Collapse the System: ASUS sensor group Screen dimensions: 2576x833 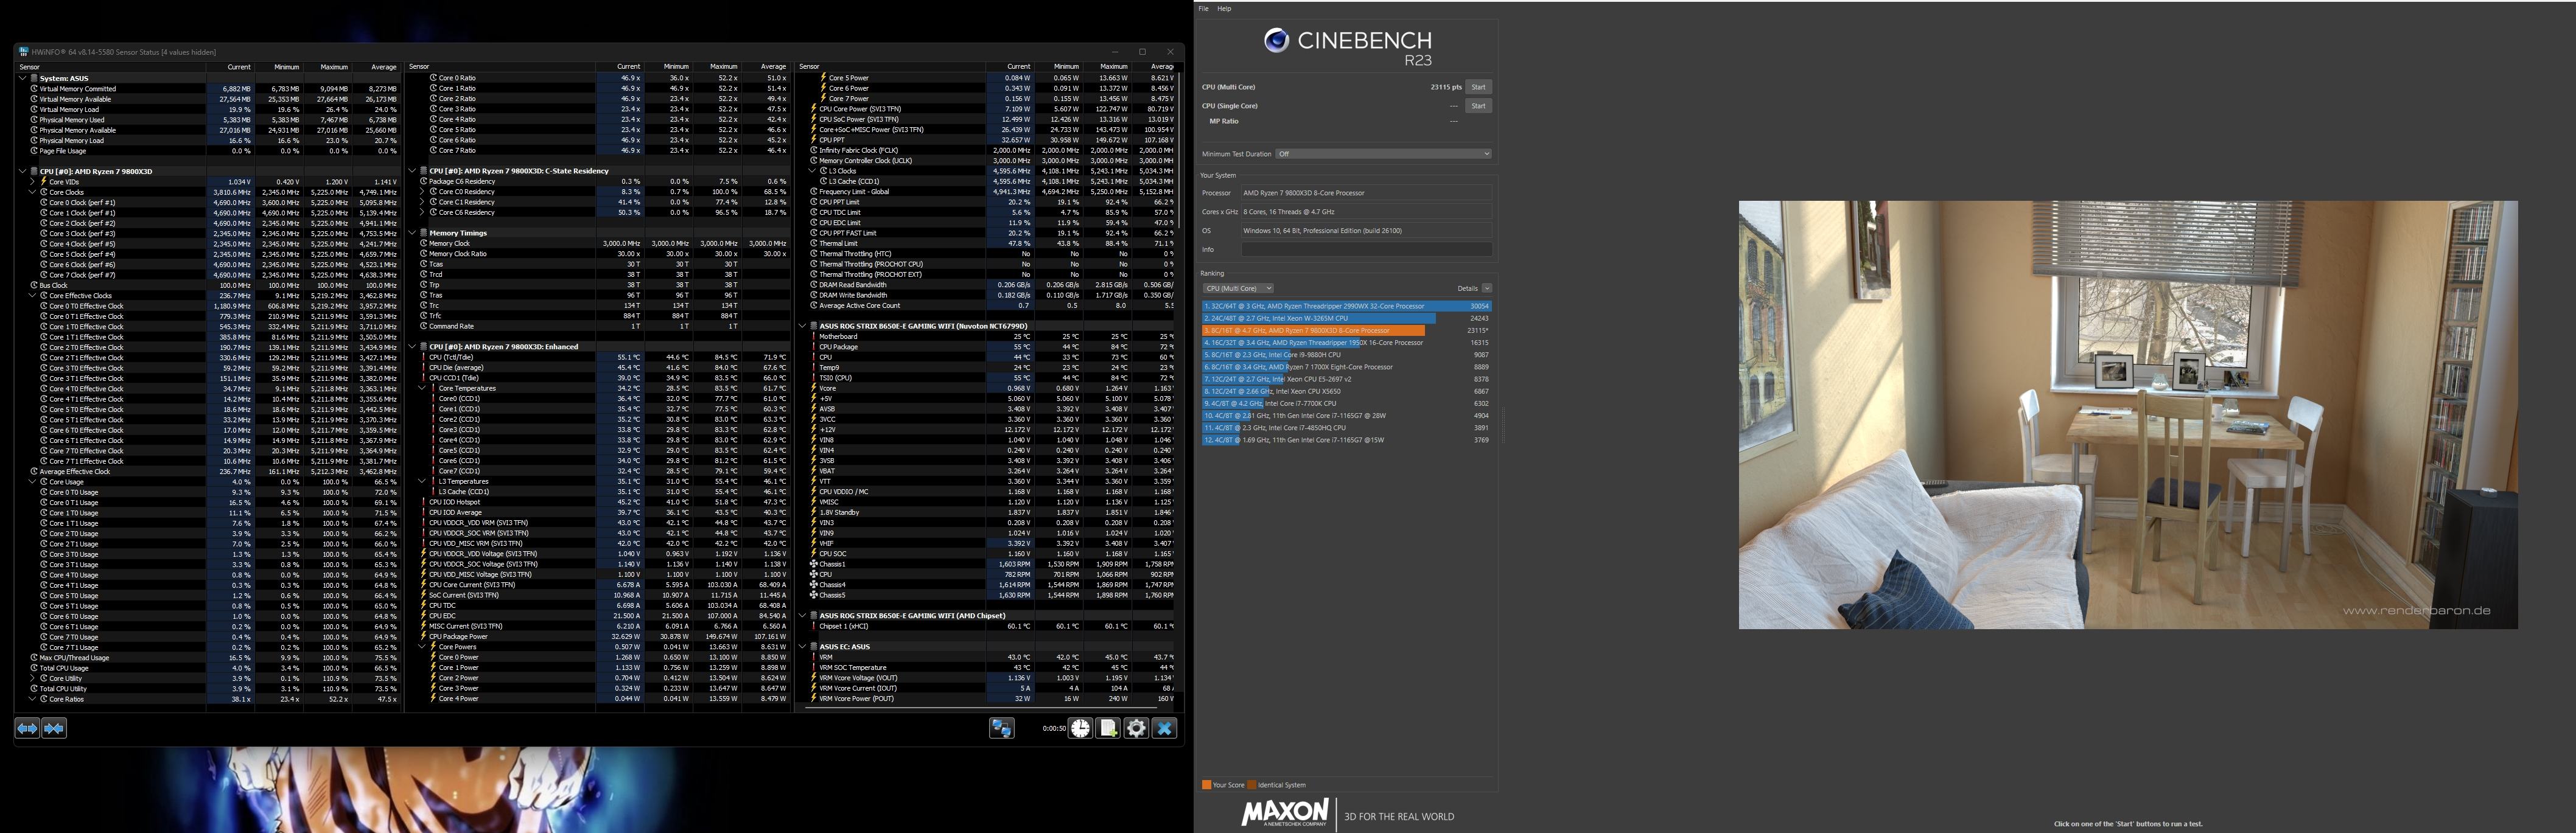(23, 78)
